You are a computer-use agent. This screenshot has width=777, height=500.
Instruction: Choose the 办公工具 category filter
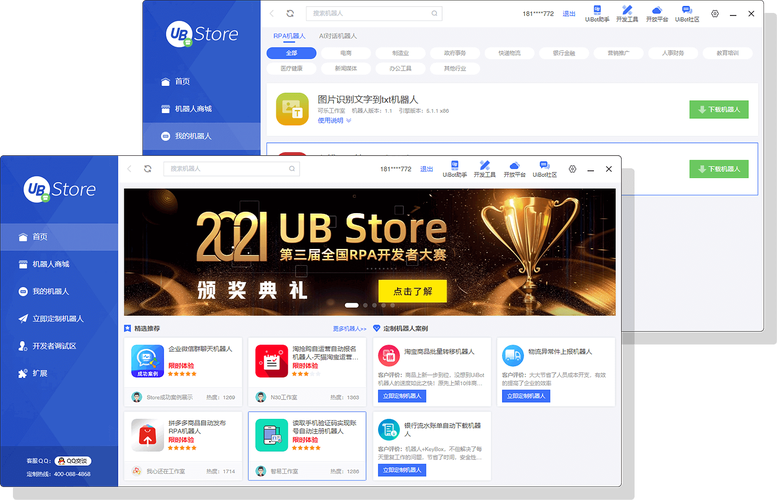click(400, 68)
